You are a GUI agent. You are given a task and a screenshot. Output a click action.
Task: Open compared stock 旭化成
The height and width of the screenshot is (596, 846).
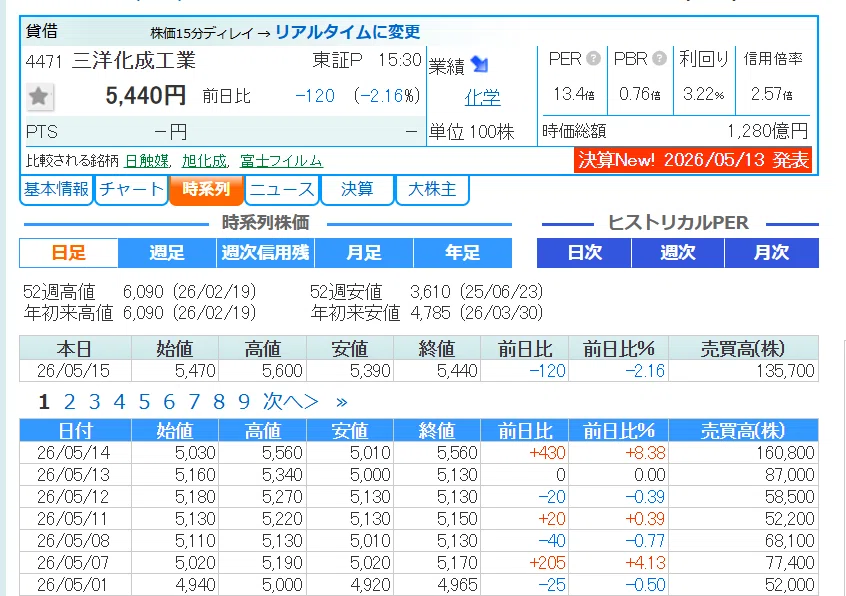coord(204,161)
